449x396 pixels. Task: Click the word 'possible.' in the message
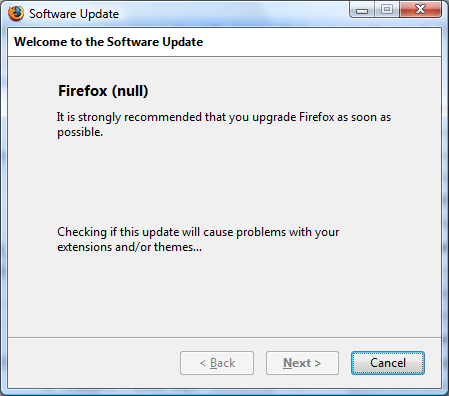(80, 132)
